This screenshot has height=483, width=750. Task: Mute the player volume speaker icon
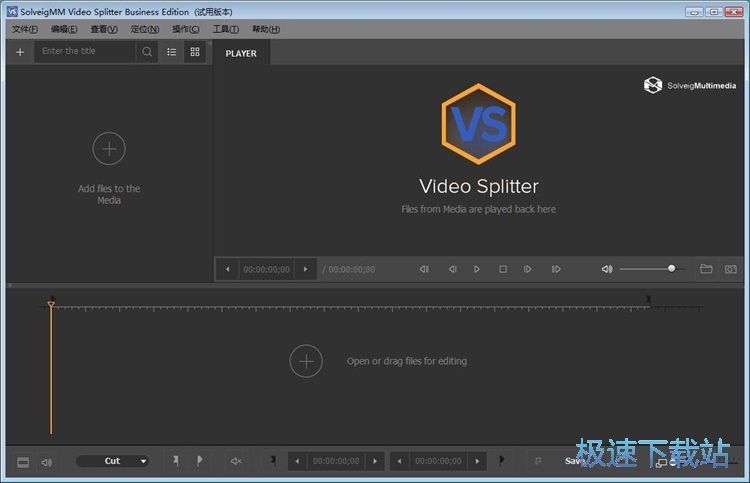click(607, 269)
